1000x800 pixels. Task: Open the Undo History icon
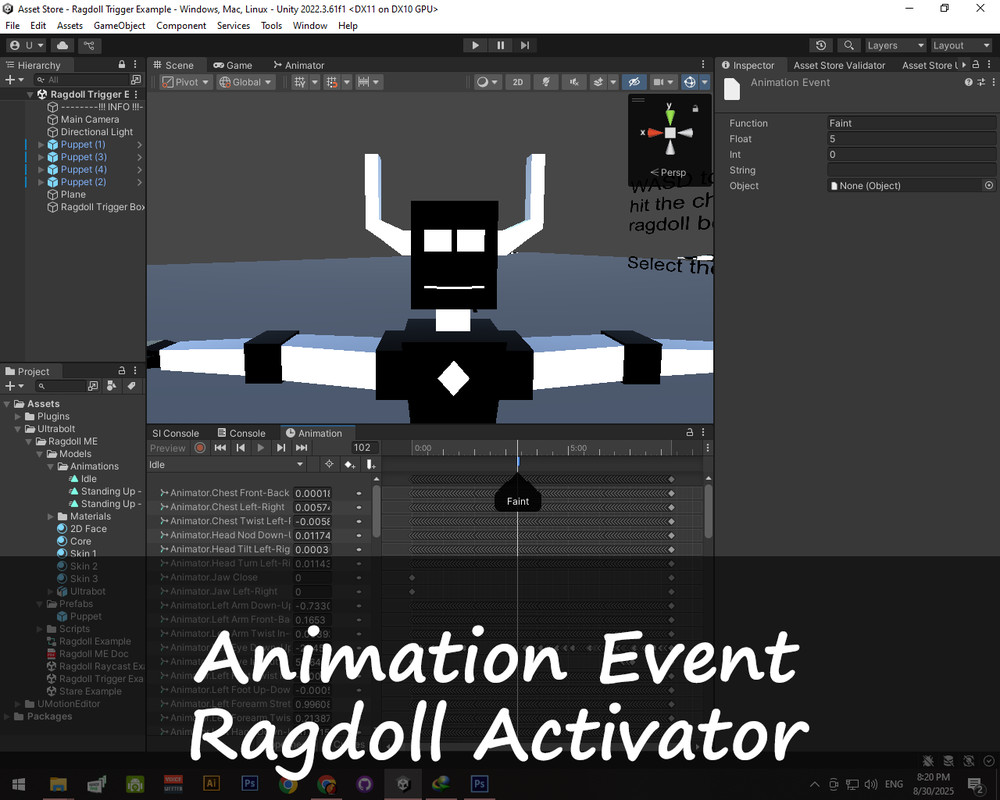tap(821, 45)
